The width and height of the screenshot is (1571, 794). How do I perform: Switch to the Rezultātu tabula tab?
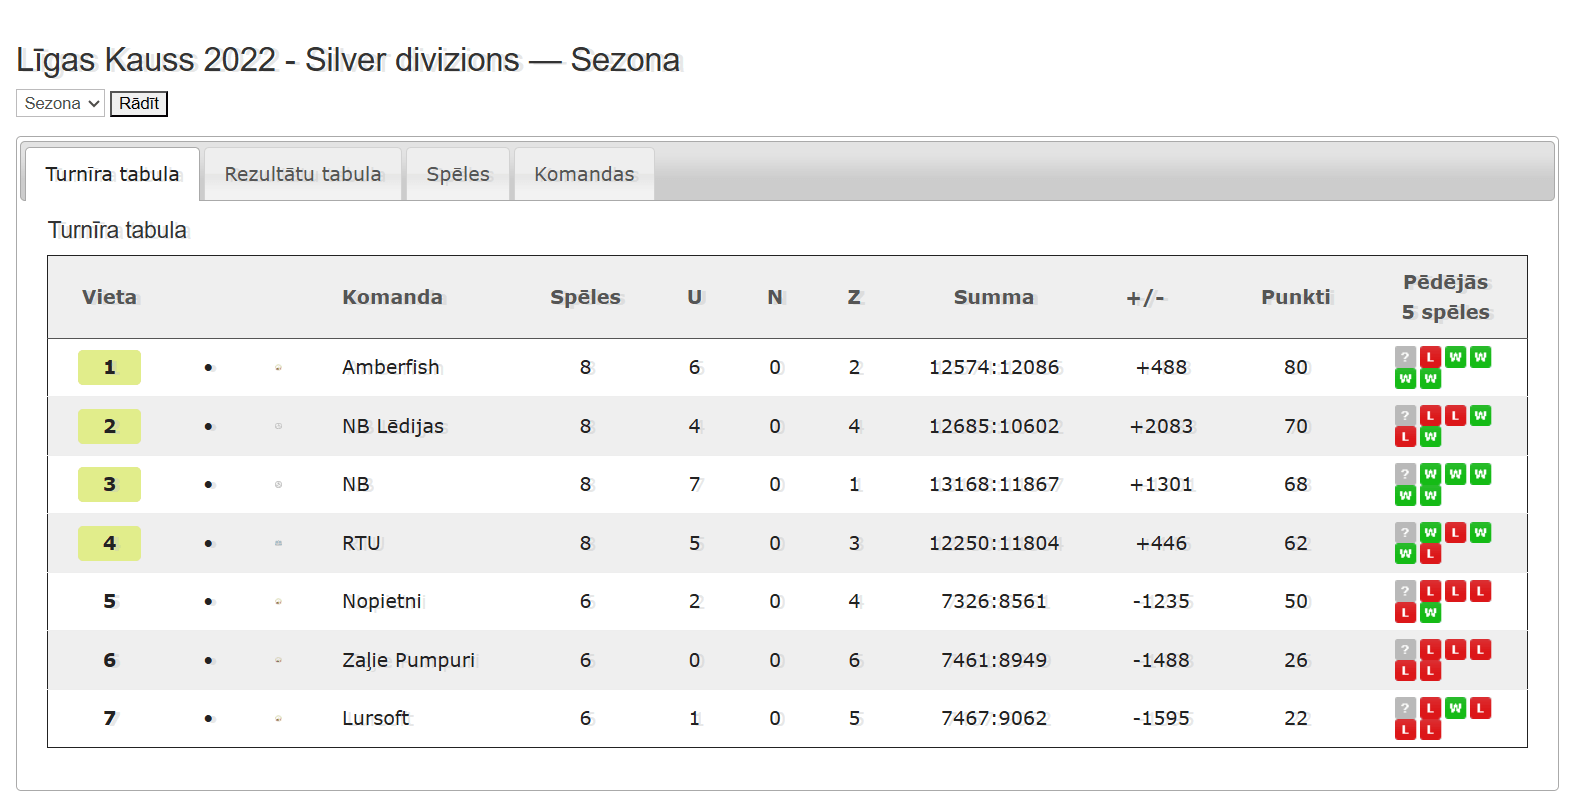(303, 174)
